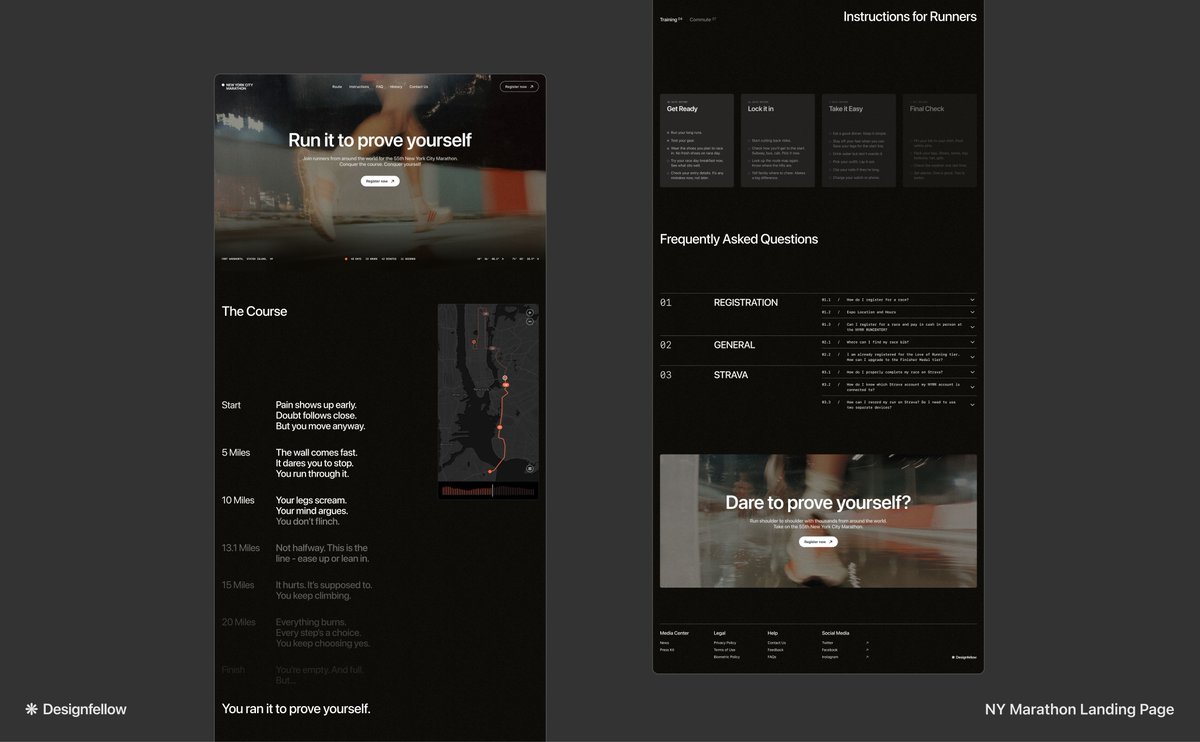Click the top round control on the map
Image resolution: width=1200 pixels, height=742 pixels.
pyautogui.click(x=530, y=313)
